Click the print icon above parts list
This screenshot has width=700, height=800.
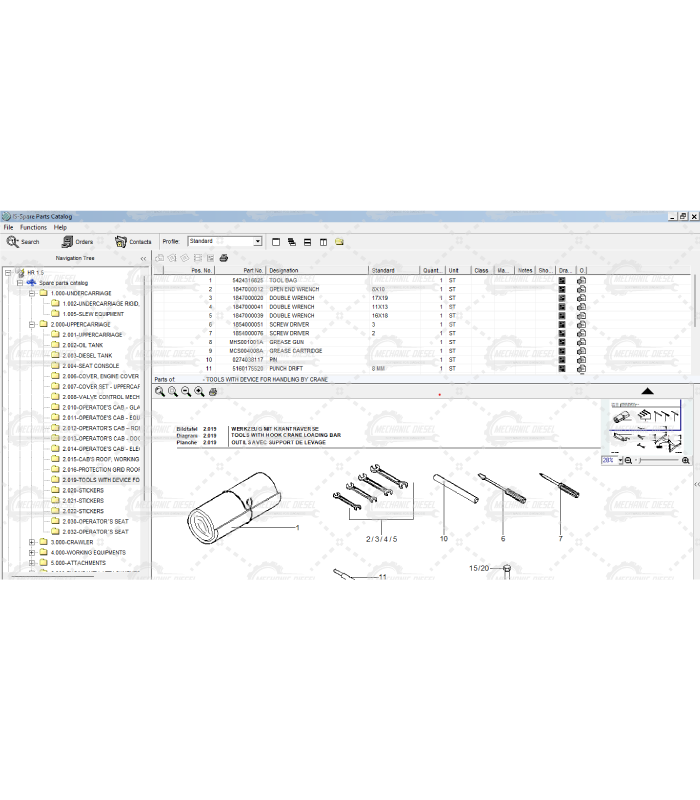tap(224, 258)
